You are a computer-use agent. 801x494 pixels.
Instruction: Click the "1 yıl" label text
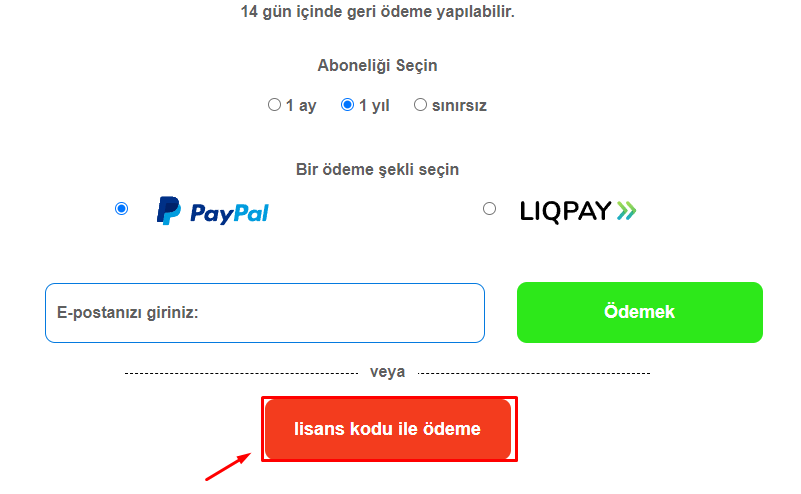pos(374,106)
